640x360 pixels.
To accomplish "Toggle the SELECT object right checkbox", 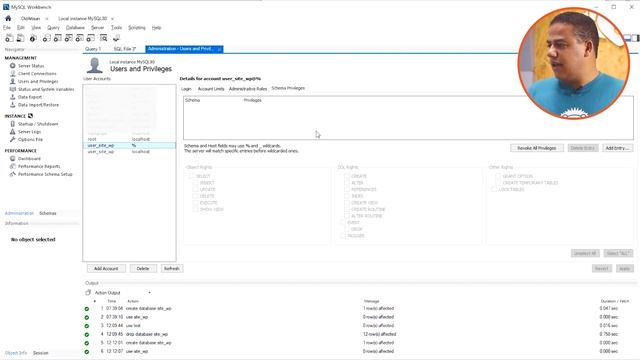I will (x=192, y=176).
